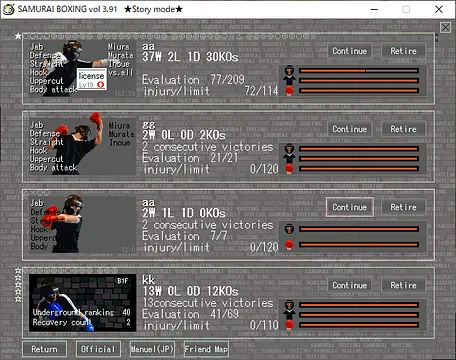Viewport: 456px width, 360px height.
Task: Click the Return button
Action: click(x=44, y=349)
